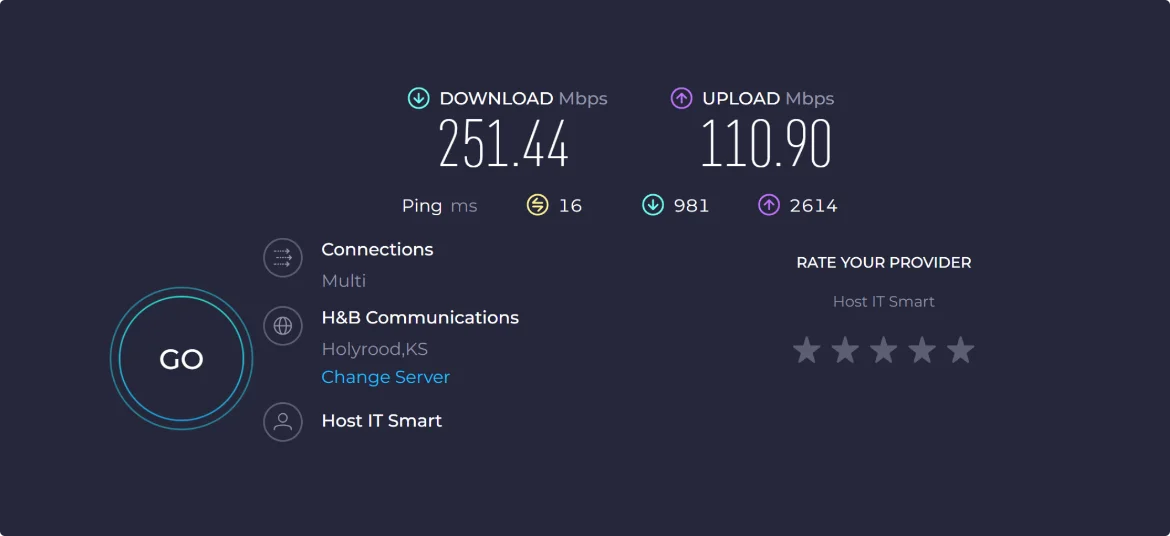Rate Host IT Smart five stars

960,350
